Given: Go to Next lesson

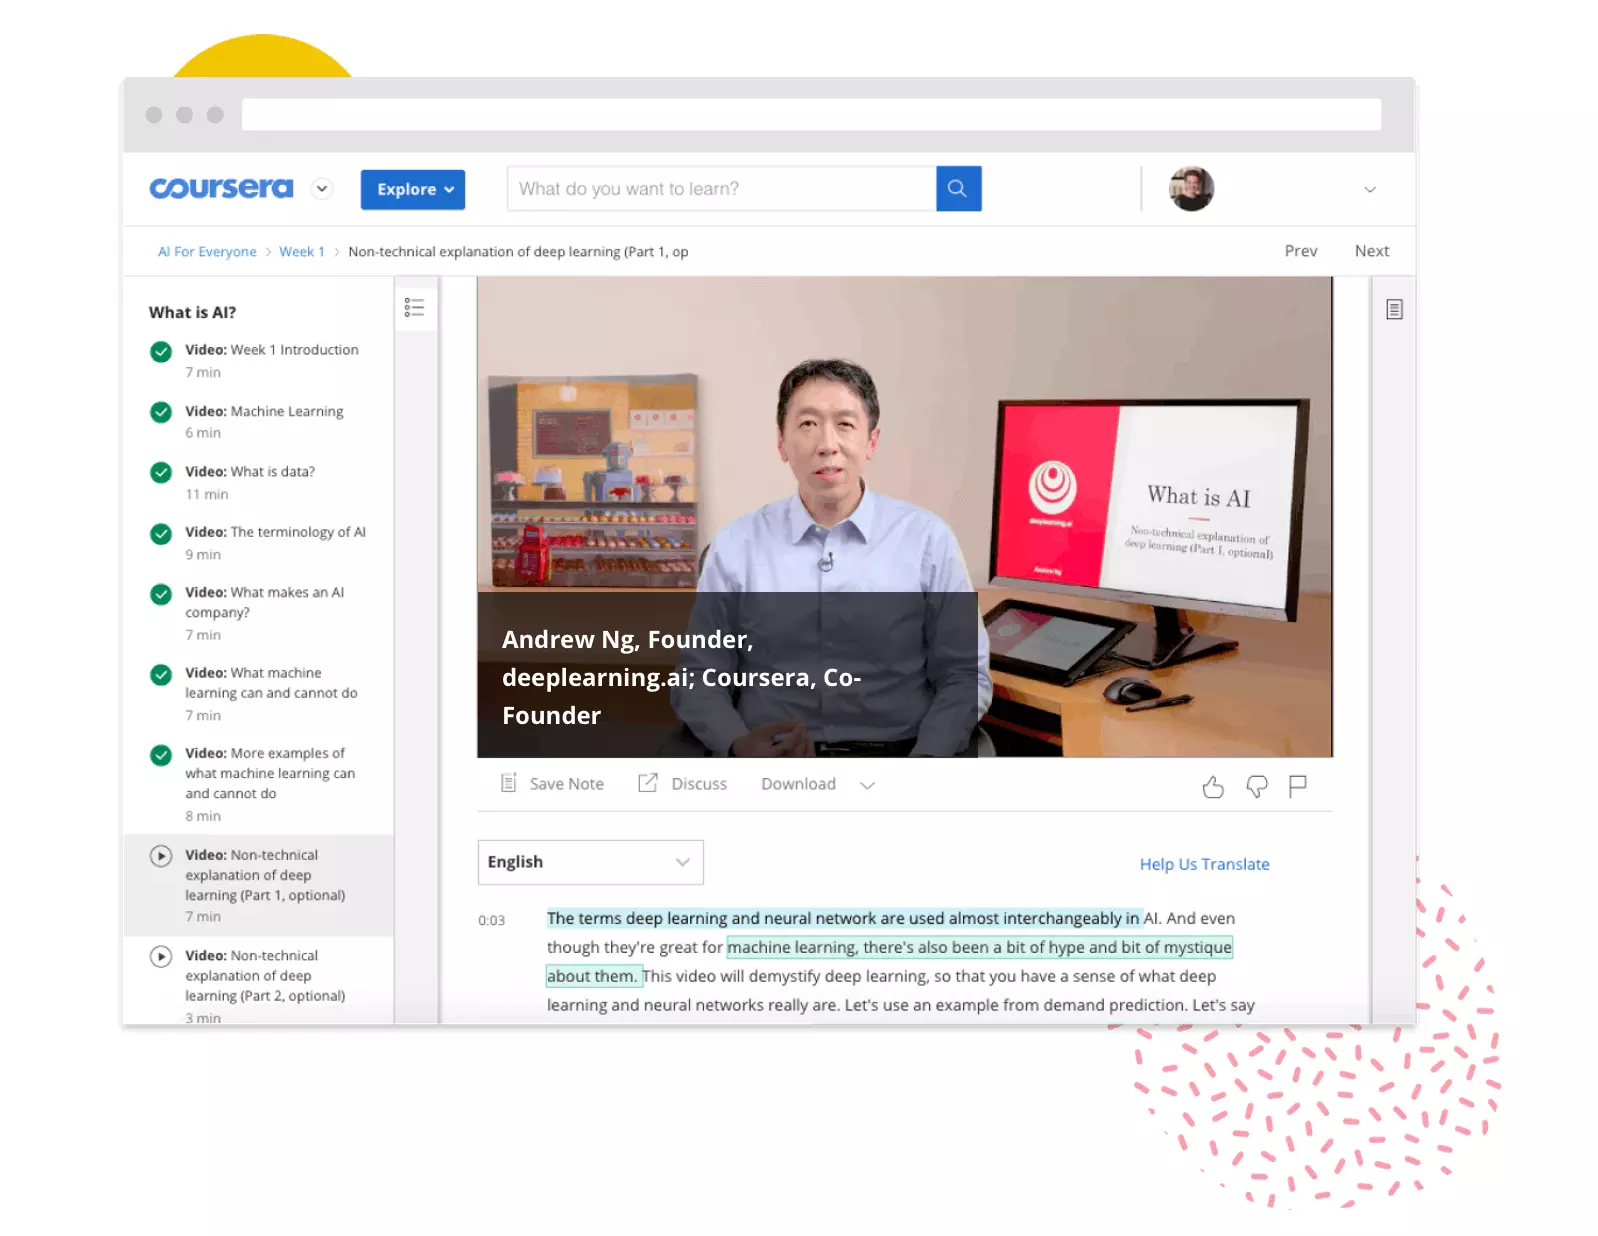Looking at the screenshot, I should click(1371, 251).
